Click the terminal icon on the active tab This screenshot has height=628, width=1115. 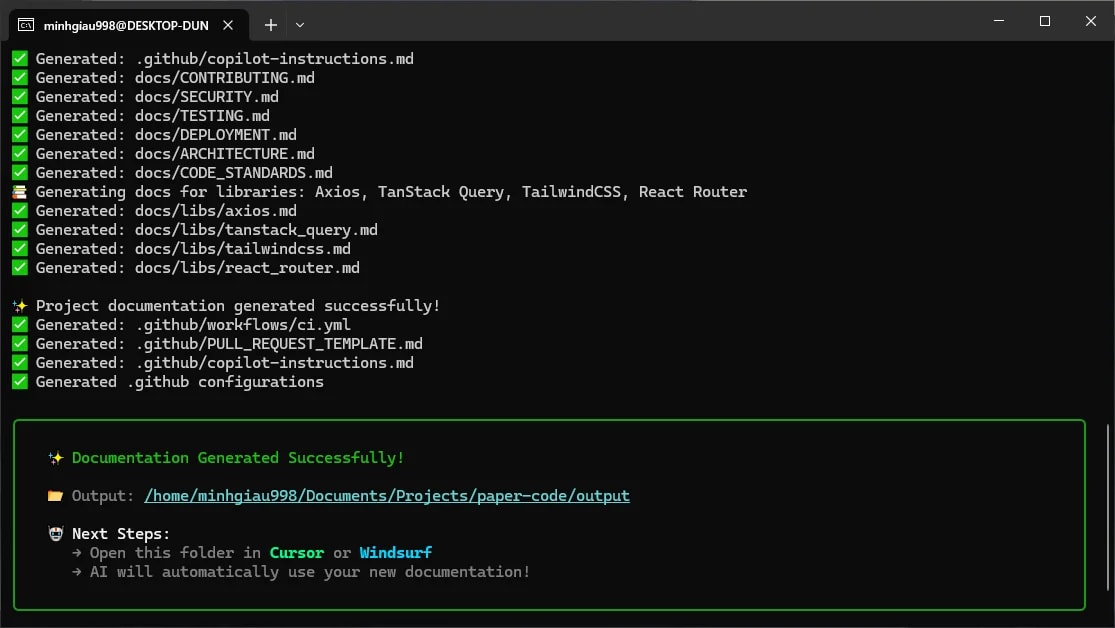click(24, 25)
